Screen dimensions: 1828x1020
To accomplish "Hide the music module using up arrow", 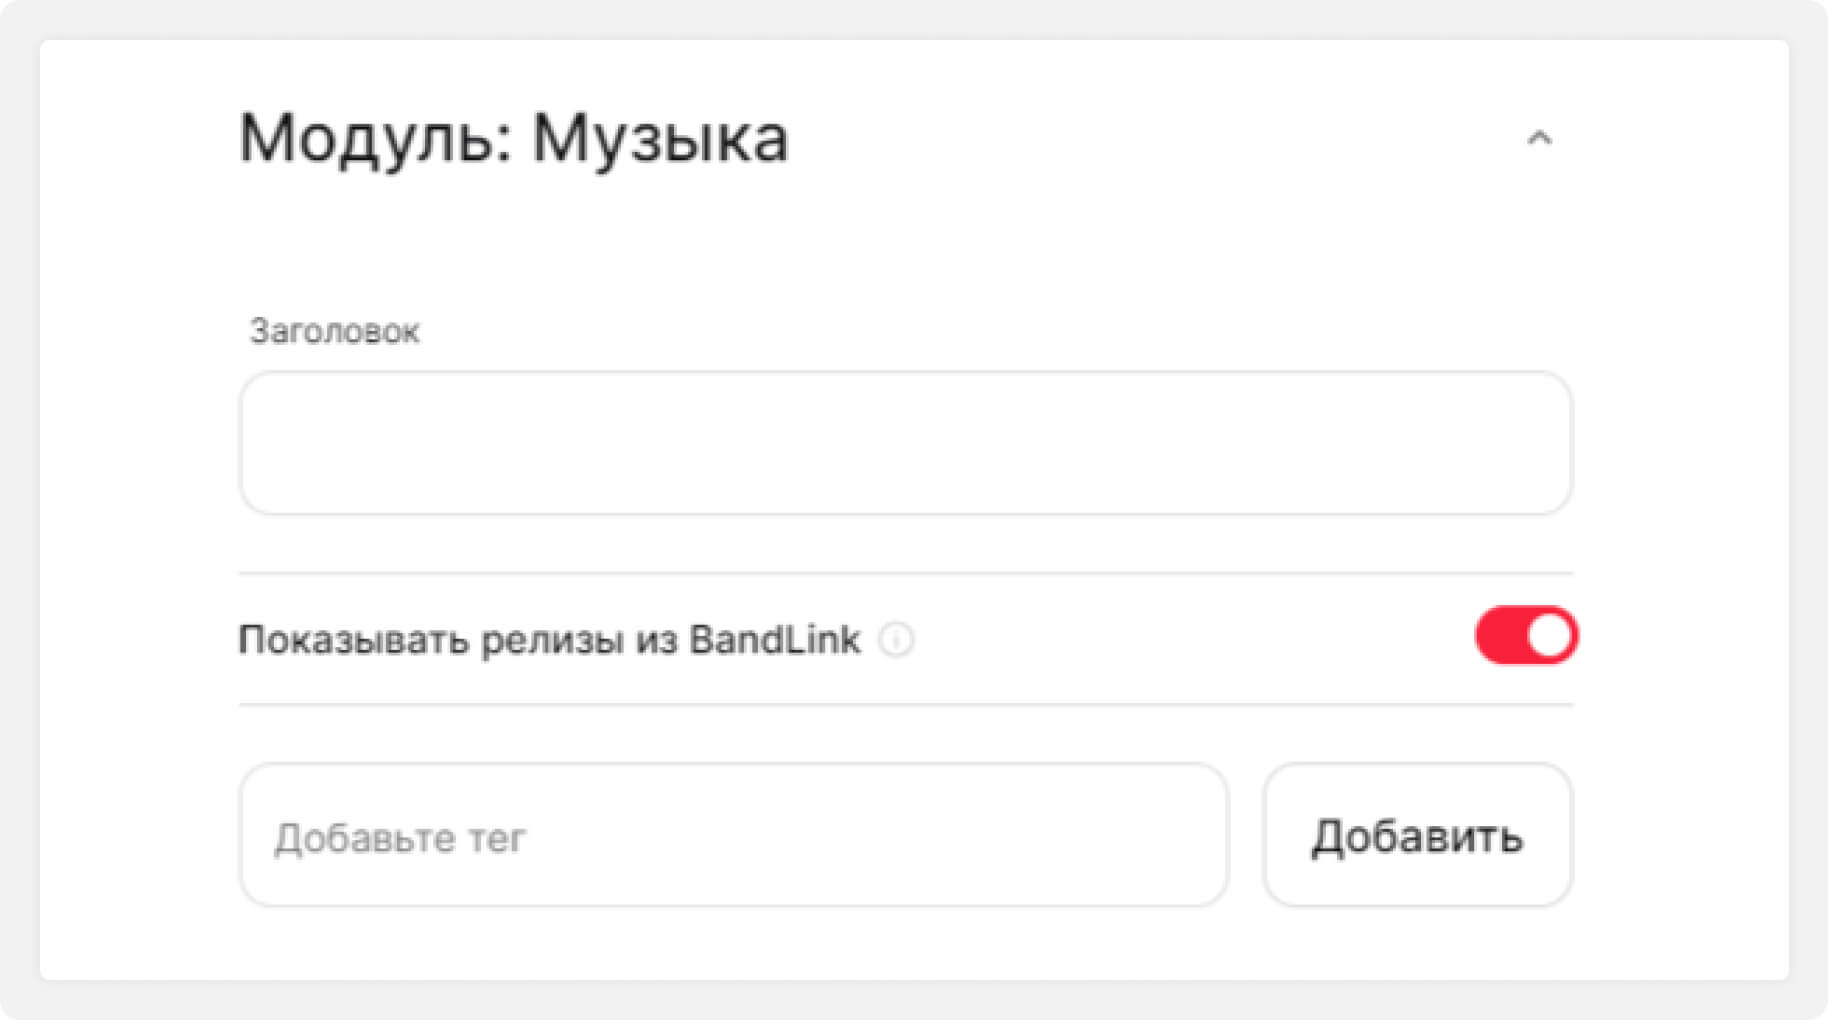I will (1539, 139).
